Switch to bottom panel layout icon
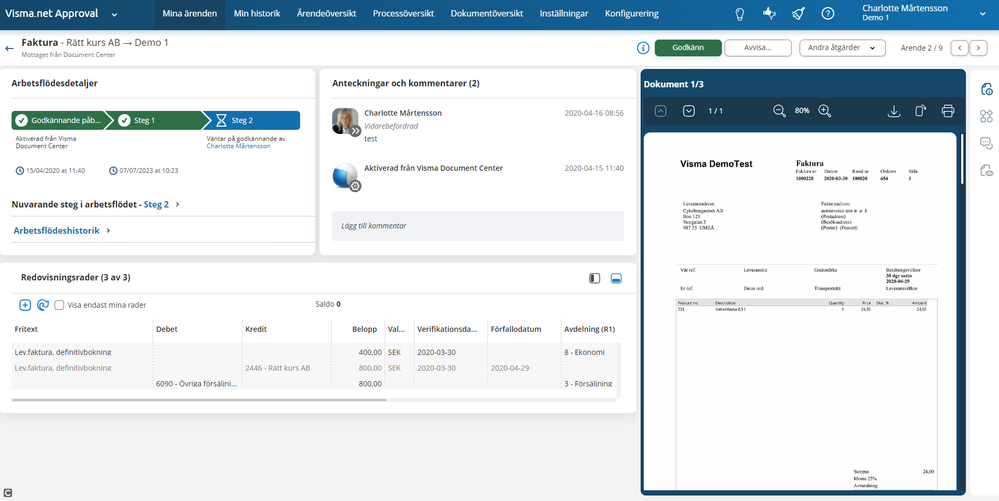999x501 pixels. click(616, 278)
